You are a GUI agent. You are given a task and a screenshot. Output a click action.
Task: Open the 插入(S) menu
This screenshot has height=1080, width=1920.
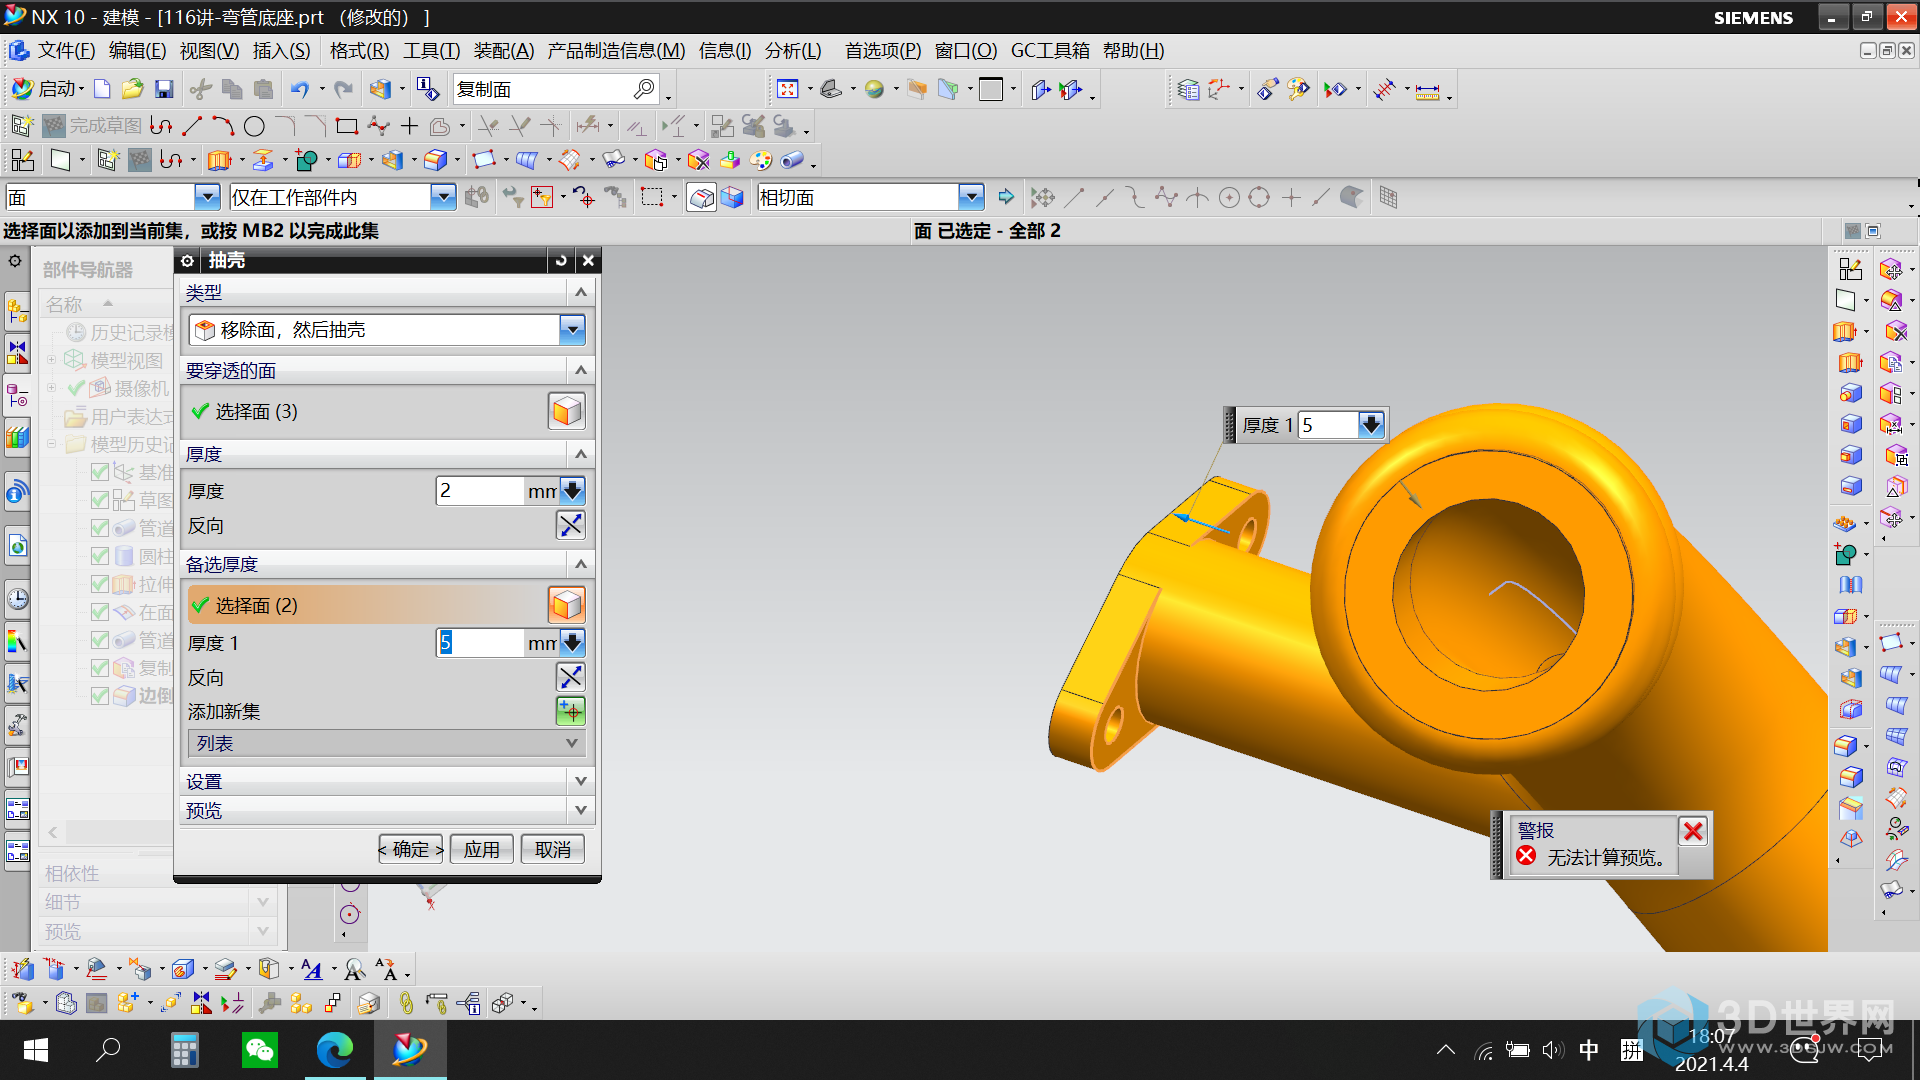pyautogui.click(x=281, y=51)
